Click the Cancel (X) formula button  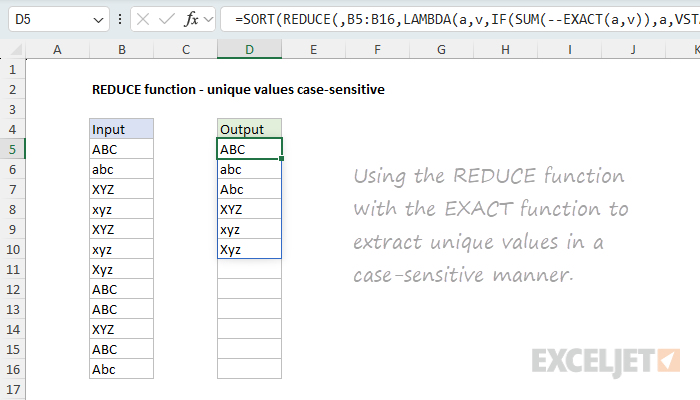coord(143,19)
